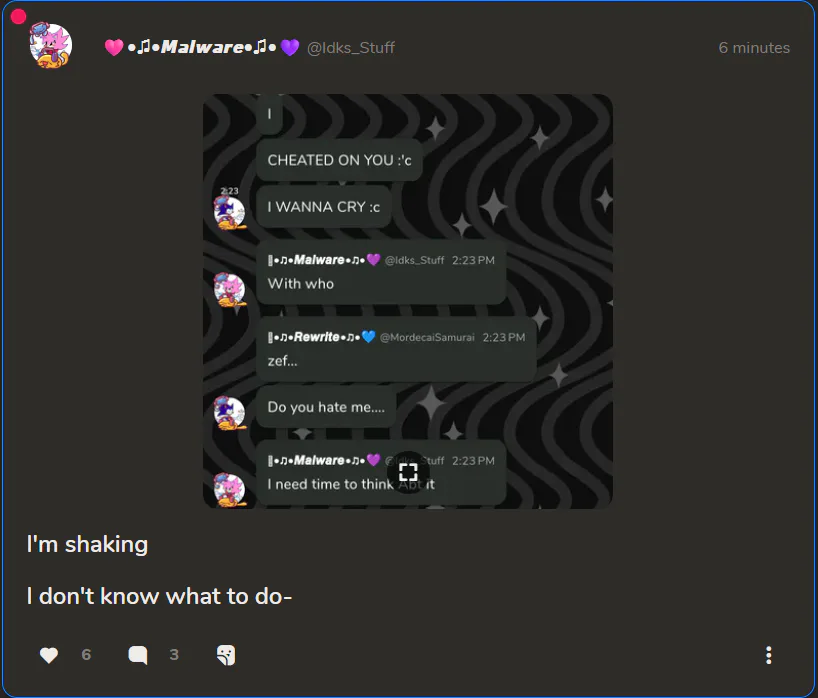Click the red dot at the top-left corner
The height and width of the screenshot is (698, 818).
[18, 17]
